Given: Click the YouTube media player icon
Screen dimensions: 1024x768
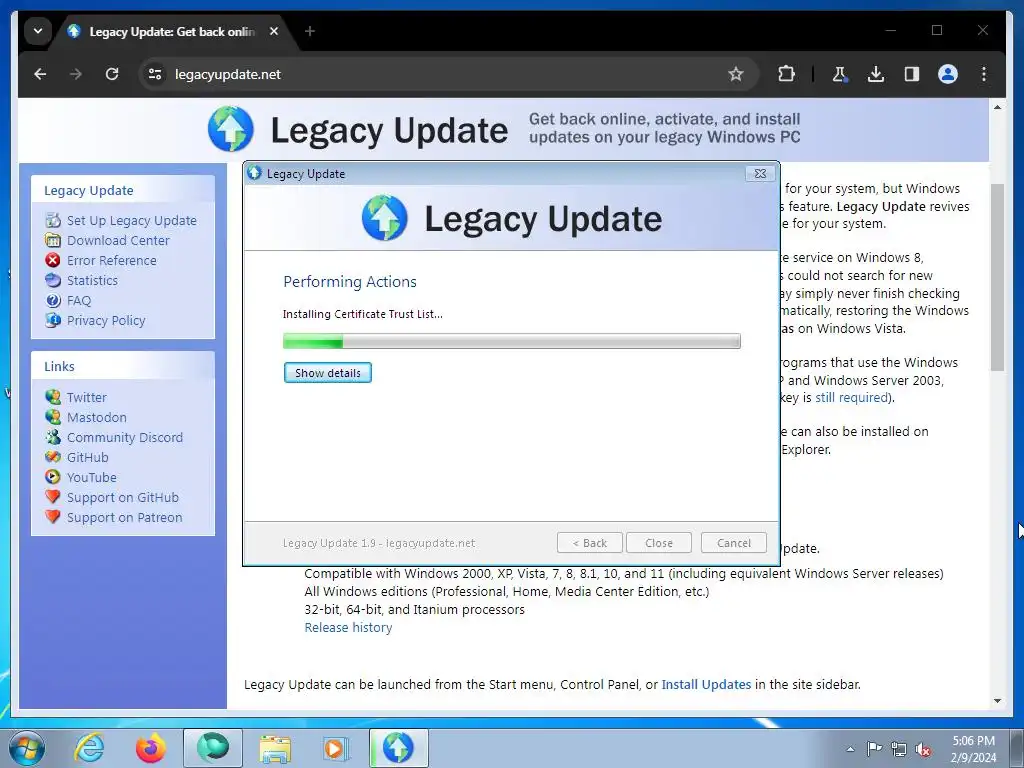Looking at the screenshot, I should [x=53, y=477].
